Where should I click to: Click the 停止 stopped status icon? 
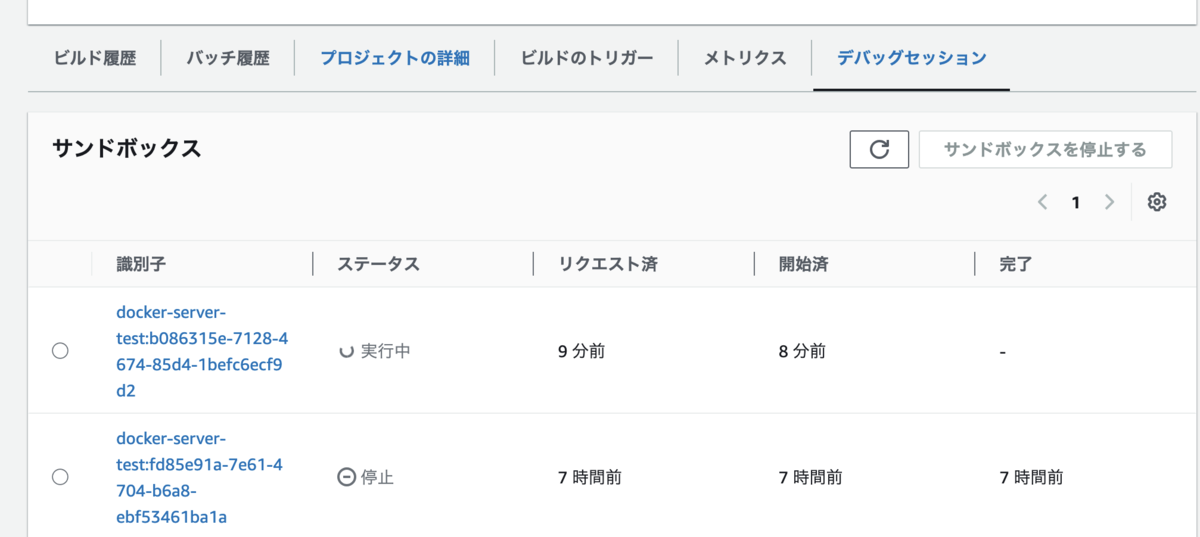pos(346,478)
